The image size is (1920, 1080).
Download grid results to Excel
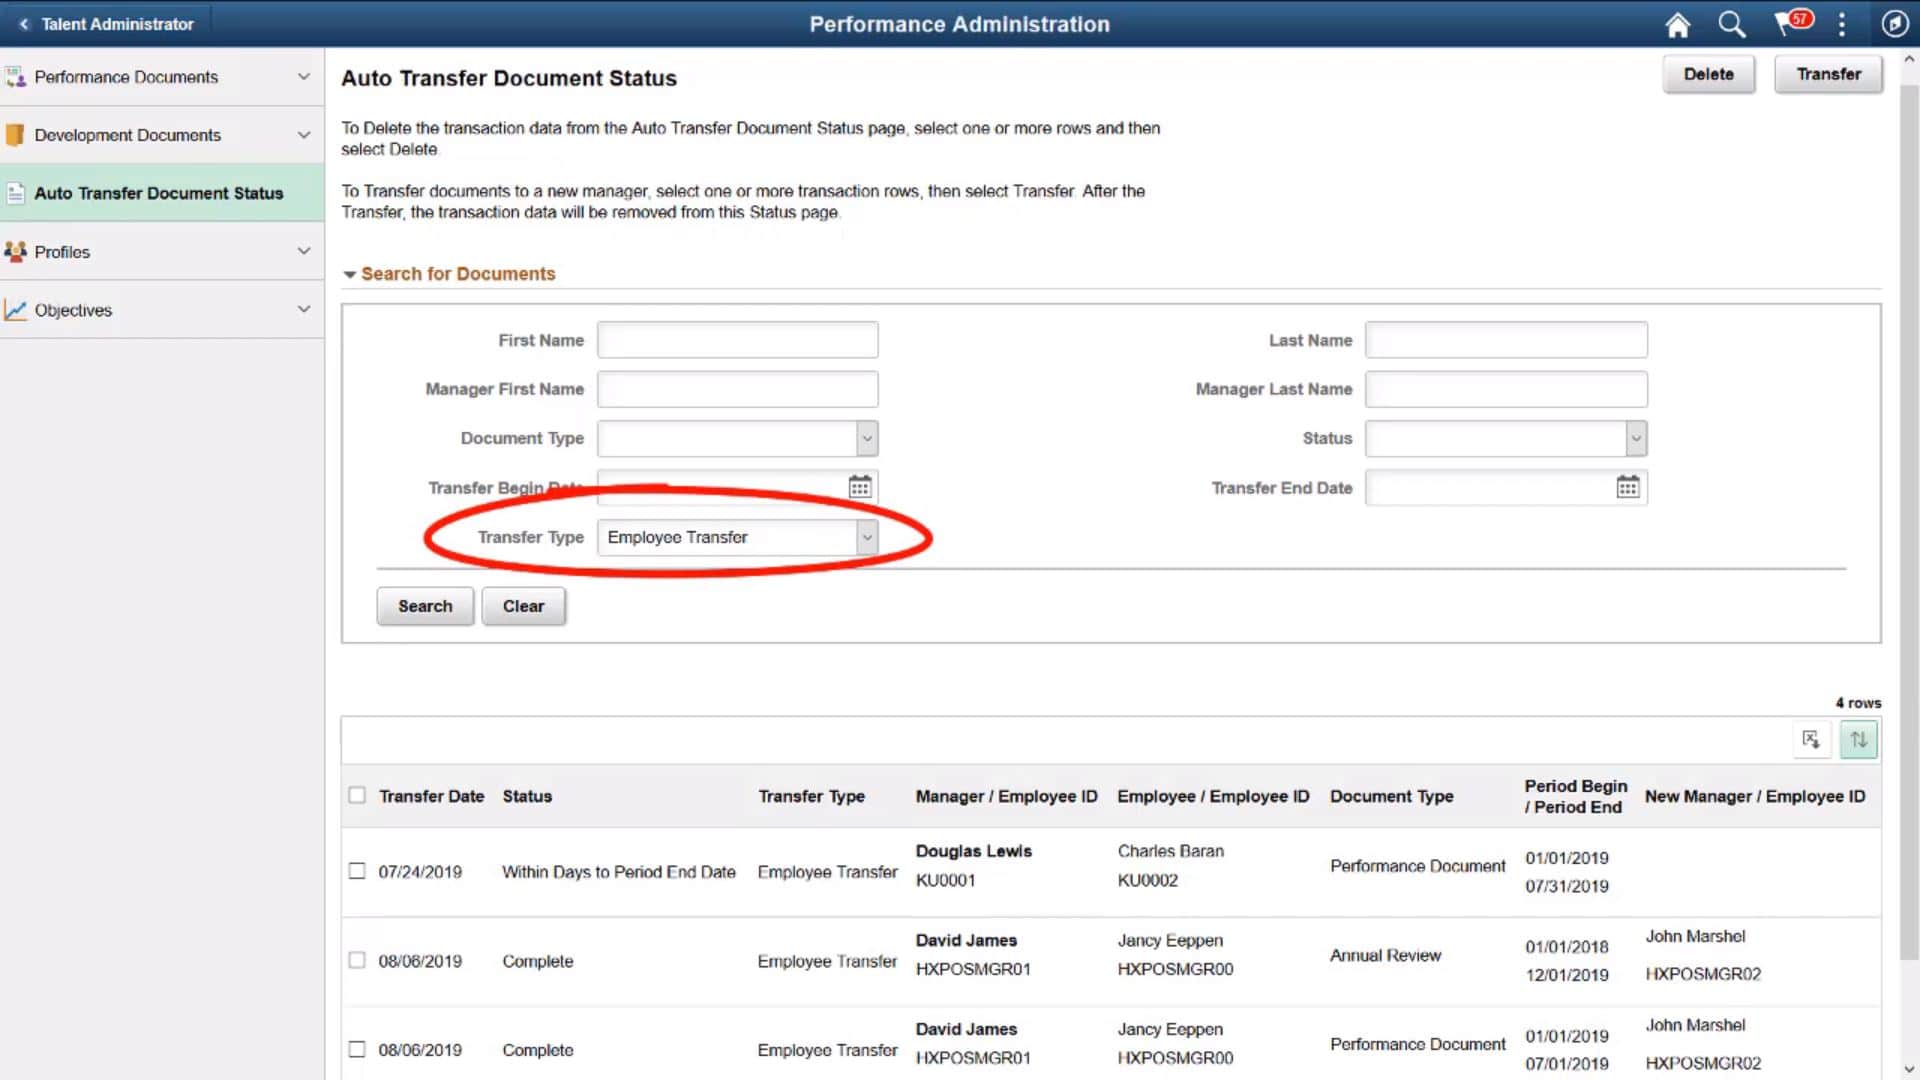tap(1811, 740)
